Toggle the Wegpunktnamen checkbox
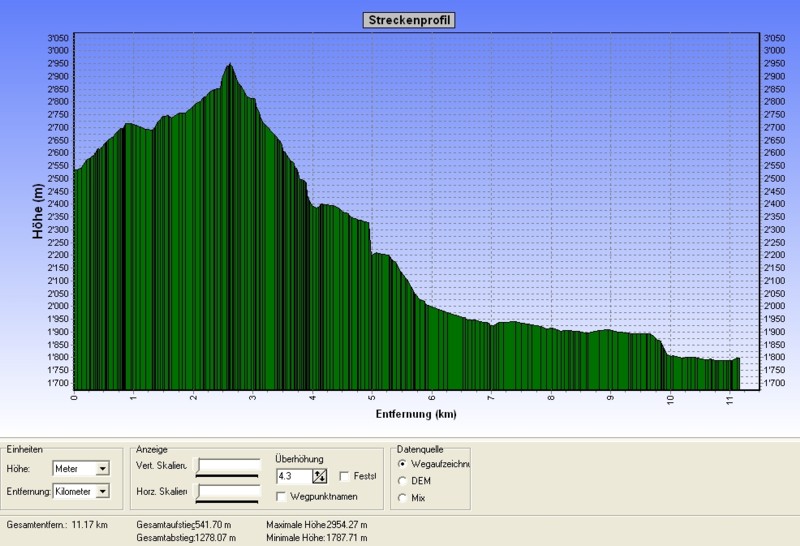The height and width of the screenshot is (546, 800). coord(282,496)
